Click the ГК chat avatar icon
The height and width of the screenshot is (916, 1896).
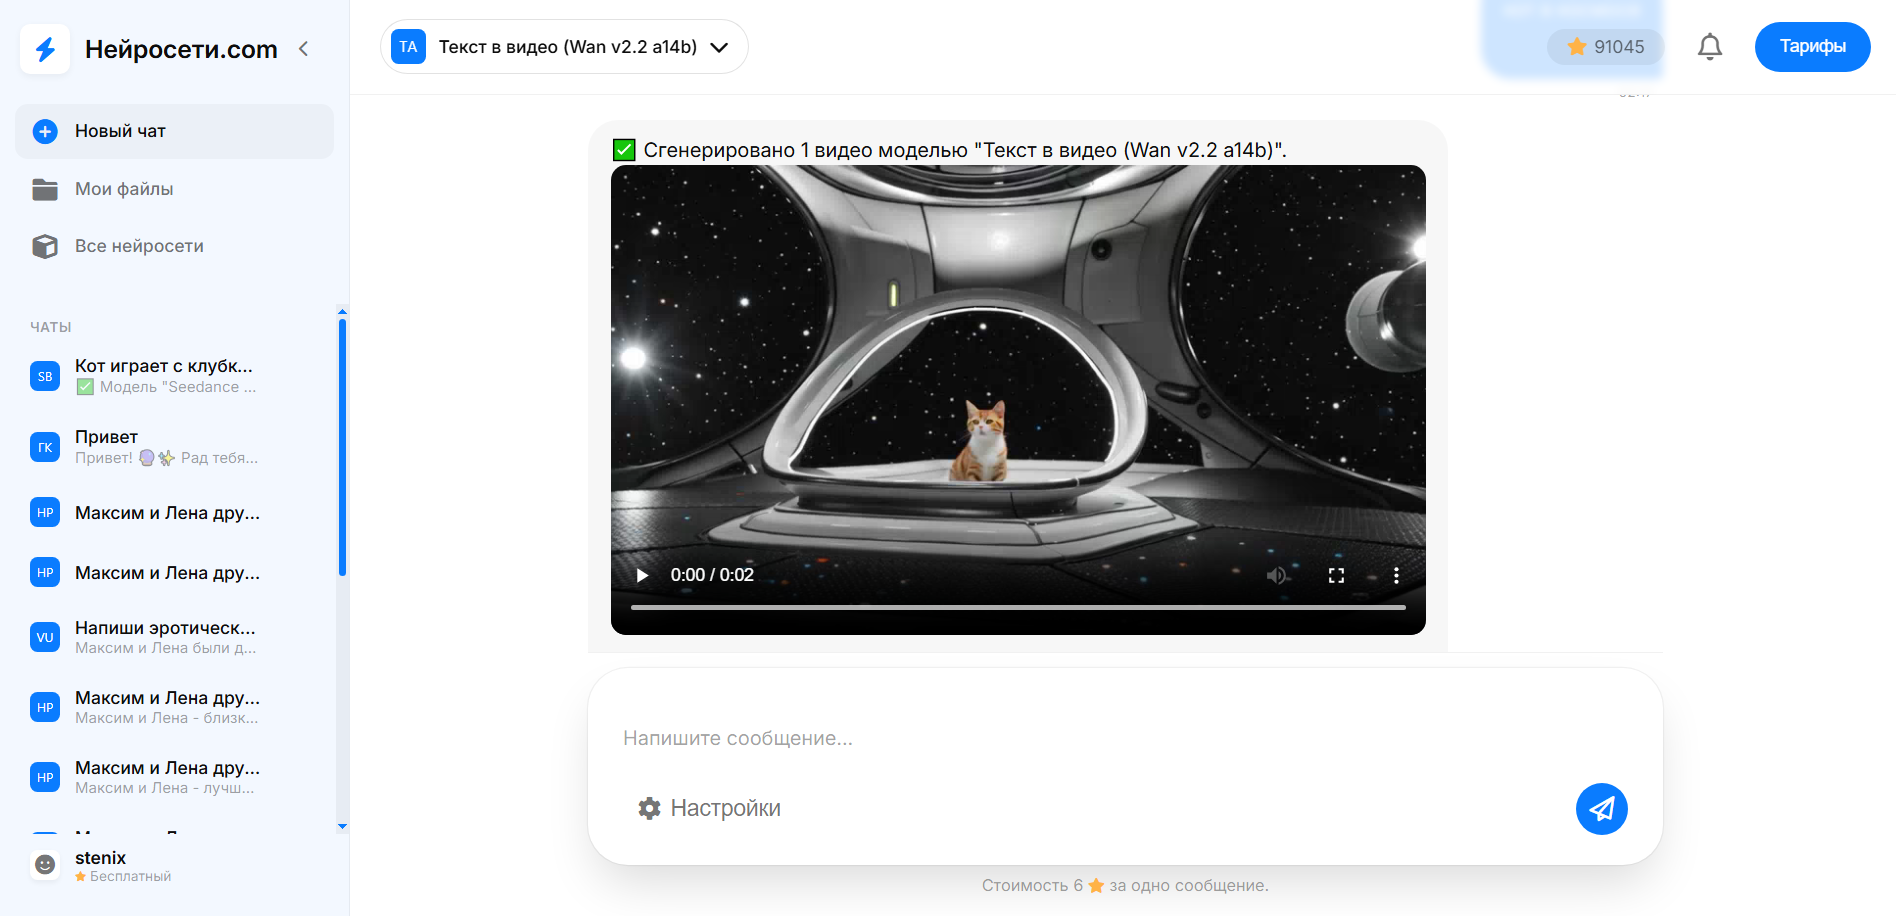pos(45,447)
